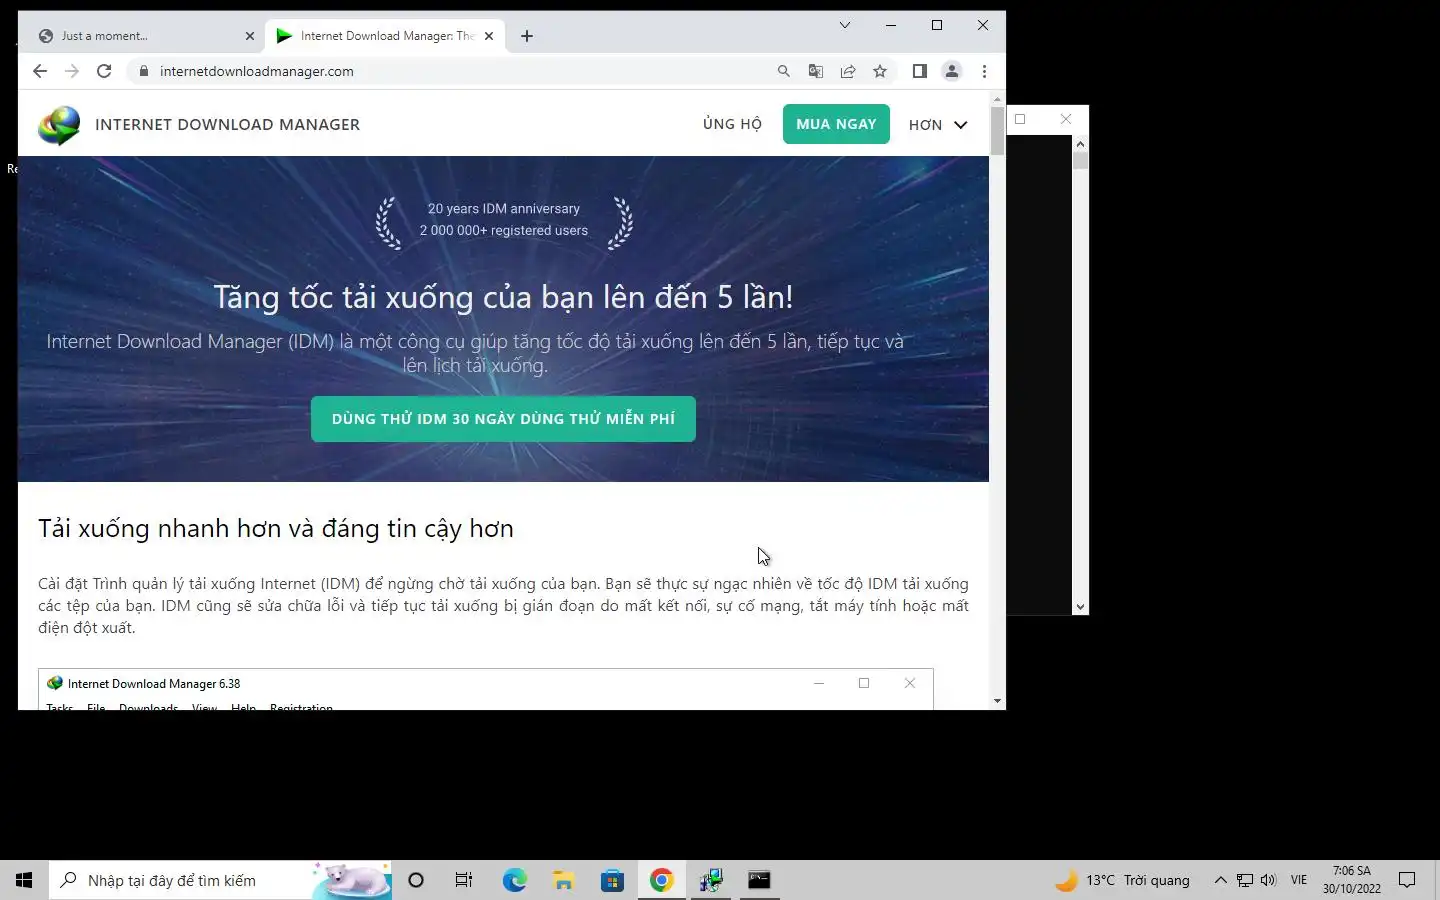Launch Microsoft Edge from taskbar
Image resolution: width=1440 pixels, height=900 pixels.
point(514,880)
